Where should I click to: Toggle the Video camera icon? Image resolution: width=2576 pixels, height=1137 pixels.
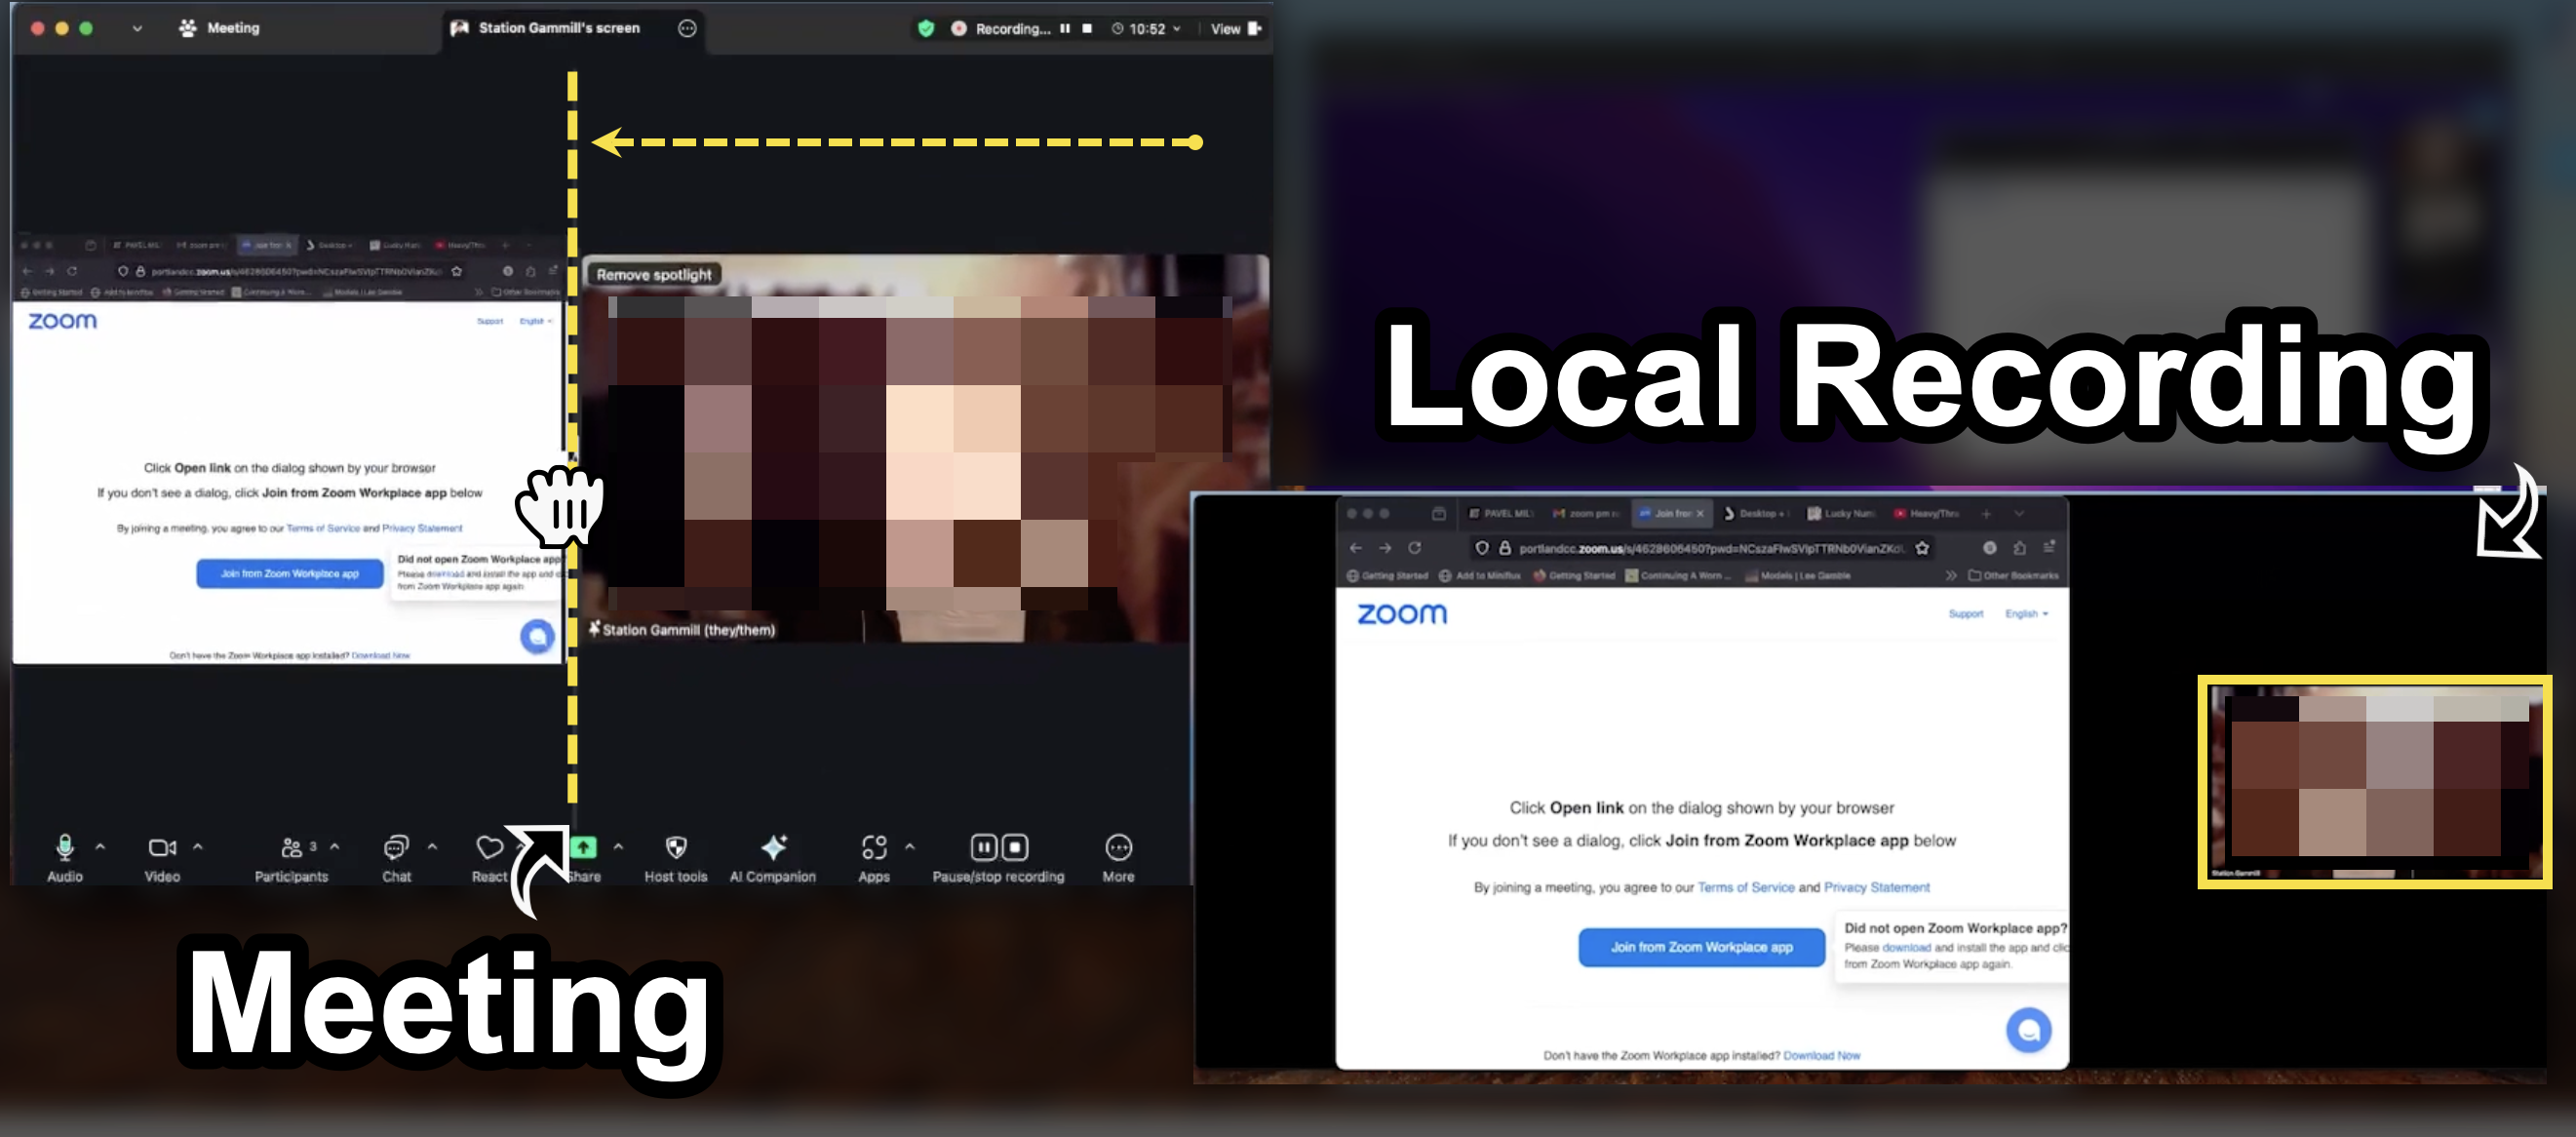coord(161,848)
